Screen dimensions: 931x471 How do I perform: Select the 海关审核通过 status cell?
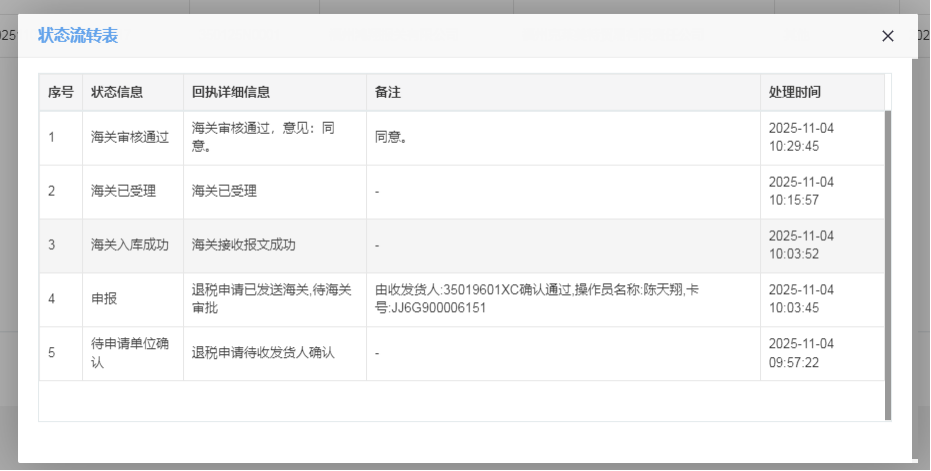pos(130,138)
